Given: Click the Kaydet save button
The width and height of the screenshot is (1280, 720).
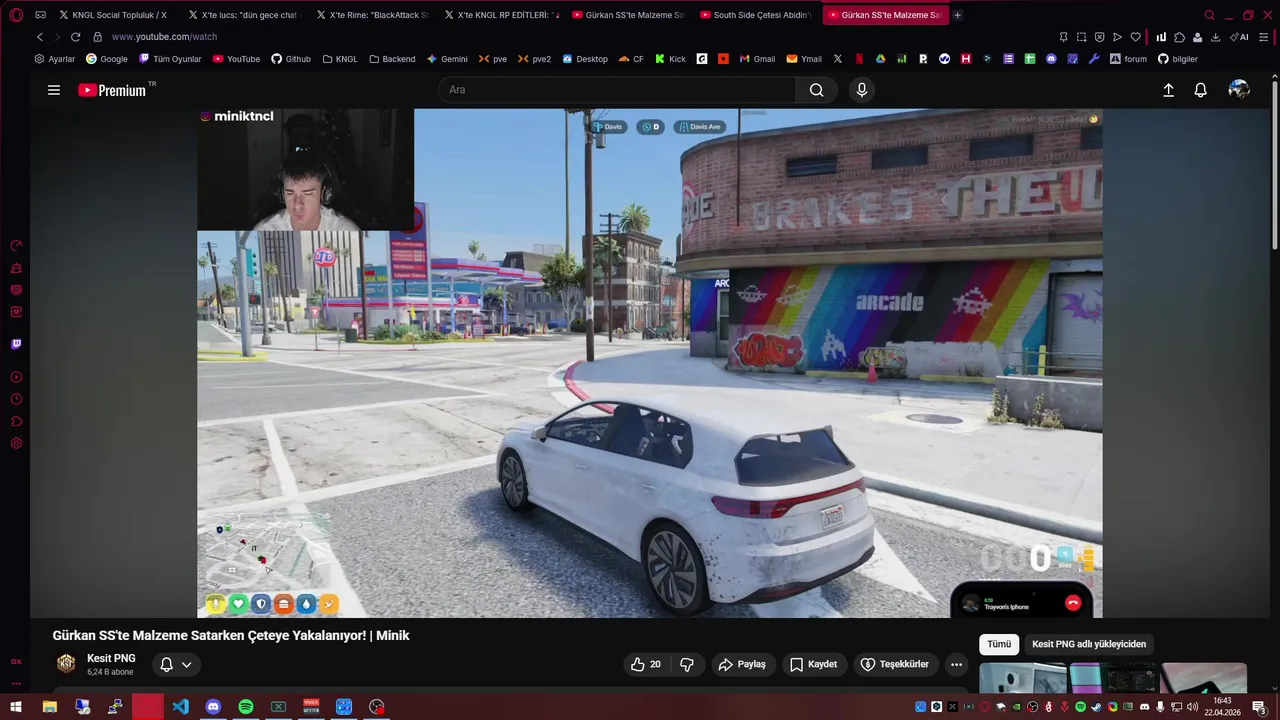Looking at the screenshot, I should tap(813, 664).
